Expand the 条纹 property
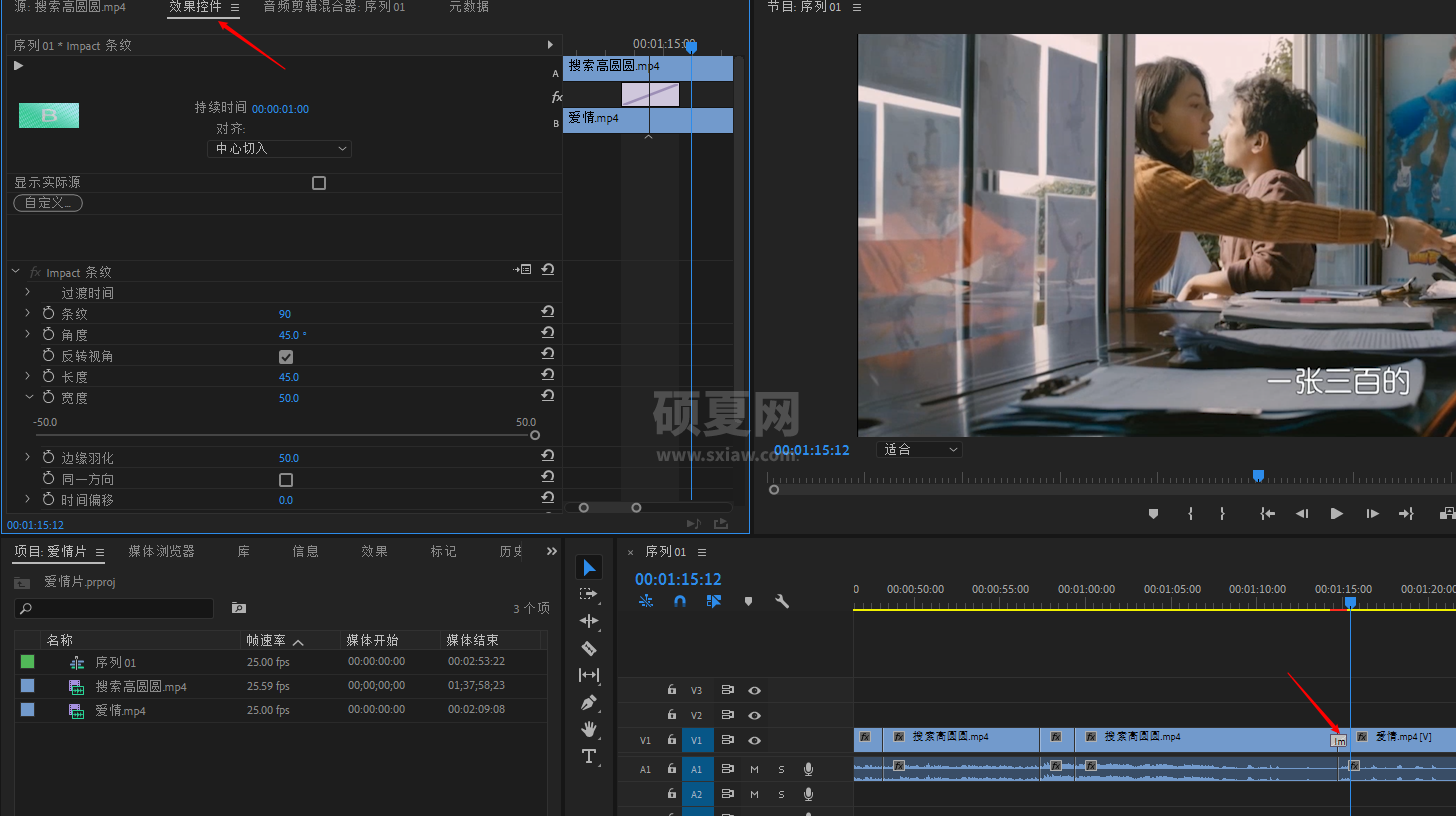Viewport: 1456px width, 816px height. (28, 313)
